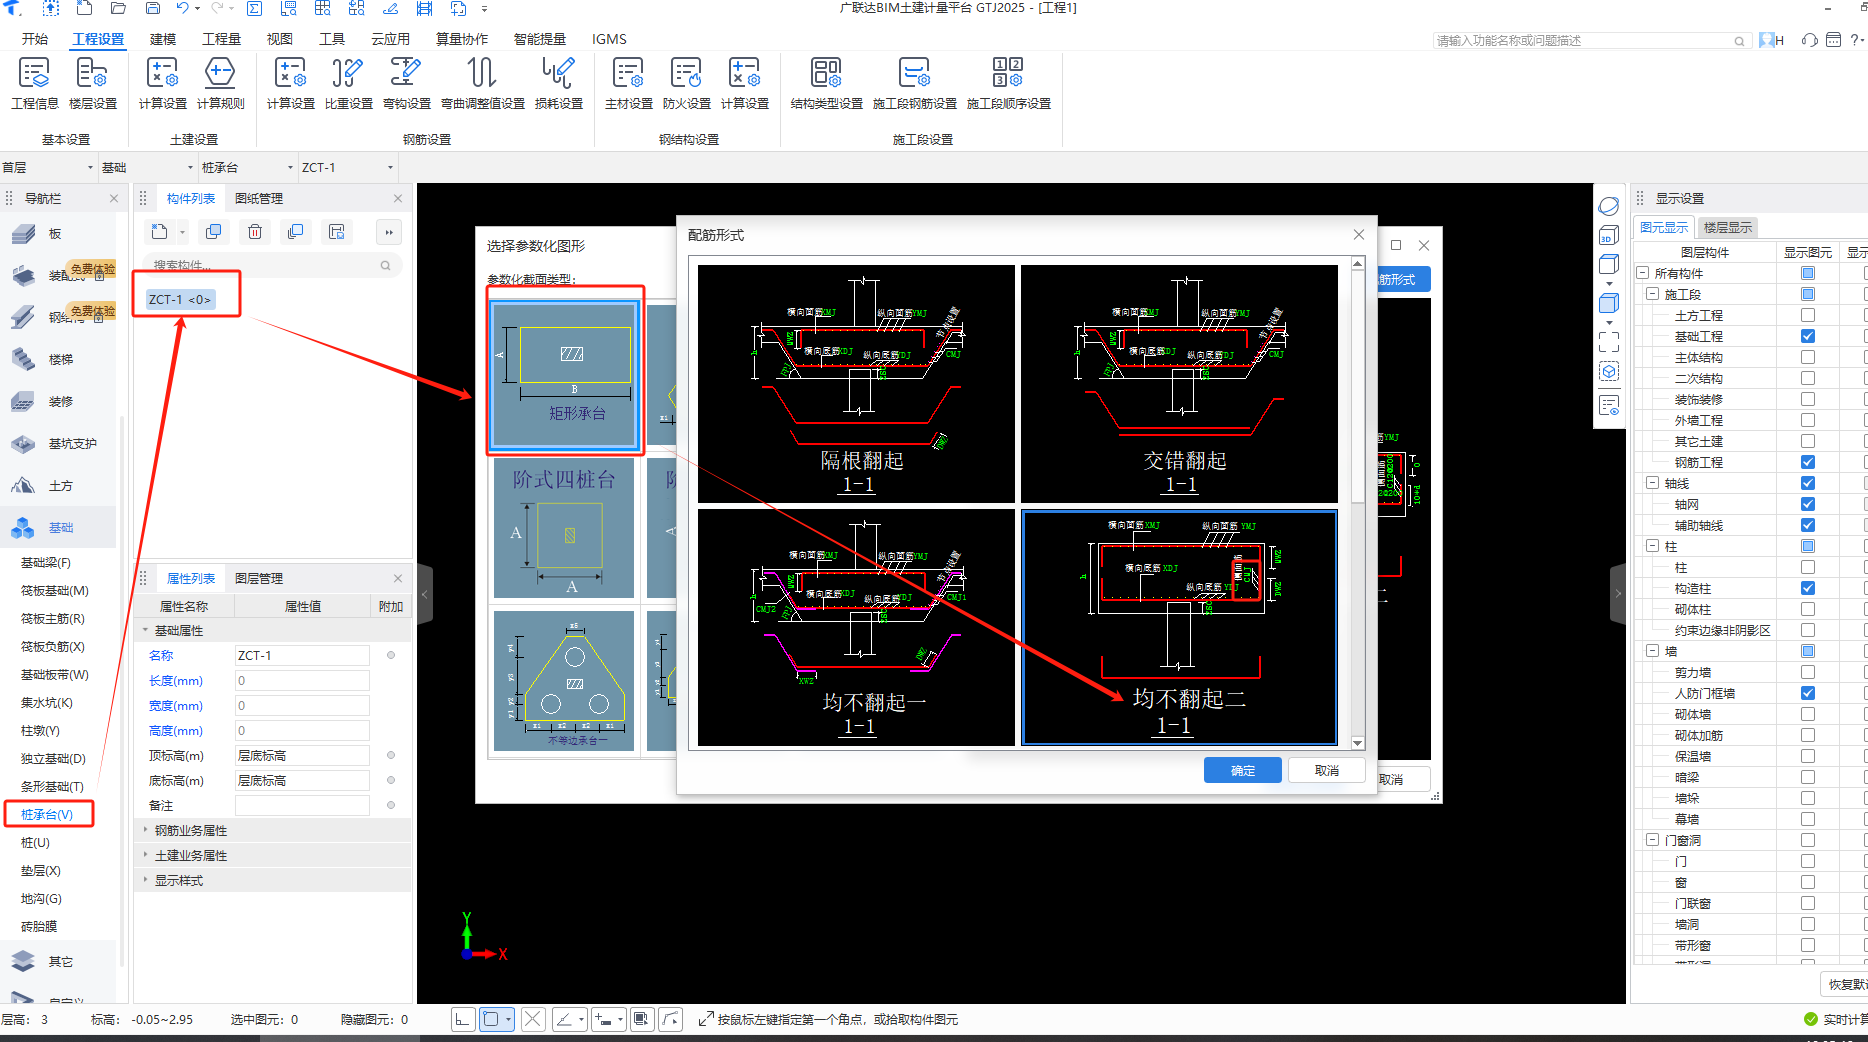The image size is (1868, 1042).
Task: Open 工程信息 in ribbon
Action: (x=35, y=84)
